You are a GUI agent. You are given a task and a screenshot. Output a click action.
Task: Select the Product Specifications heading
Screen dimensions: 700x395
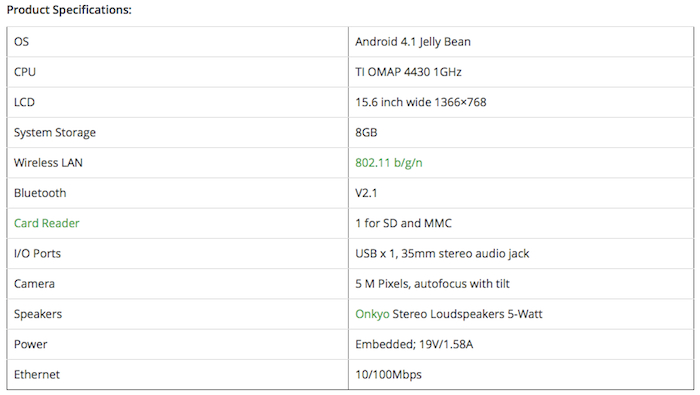coord(69,10)
